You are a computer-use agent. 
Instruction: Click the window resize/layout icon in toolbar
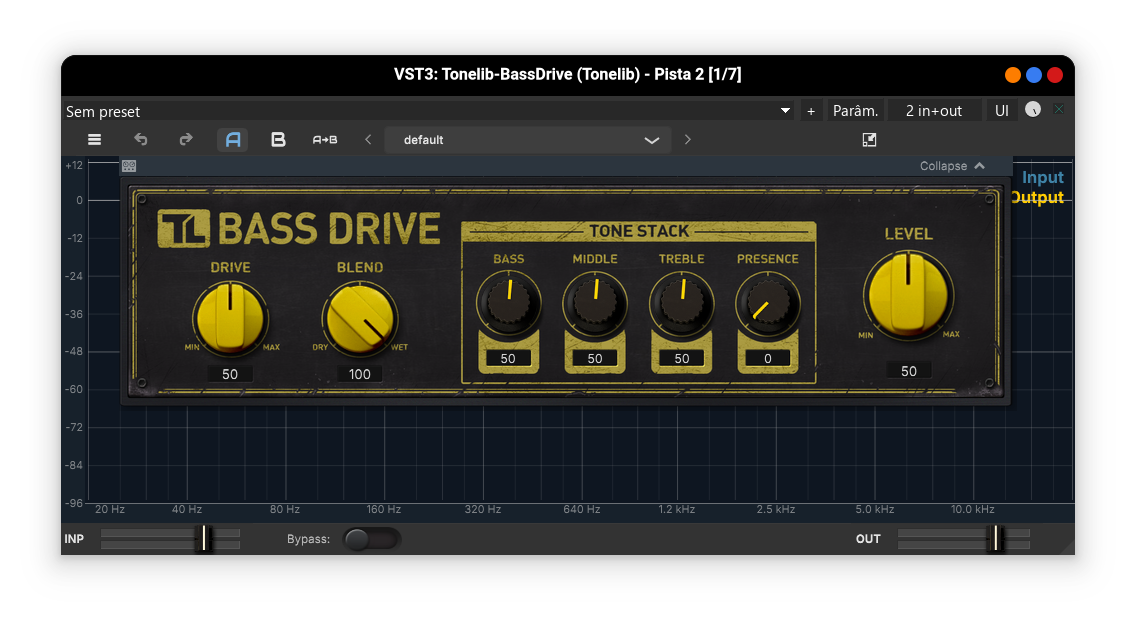click(869, 139)
